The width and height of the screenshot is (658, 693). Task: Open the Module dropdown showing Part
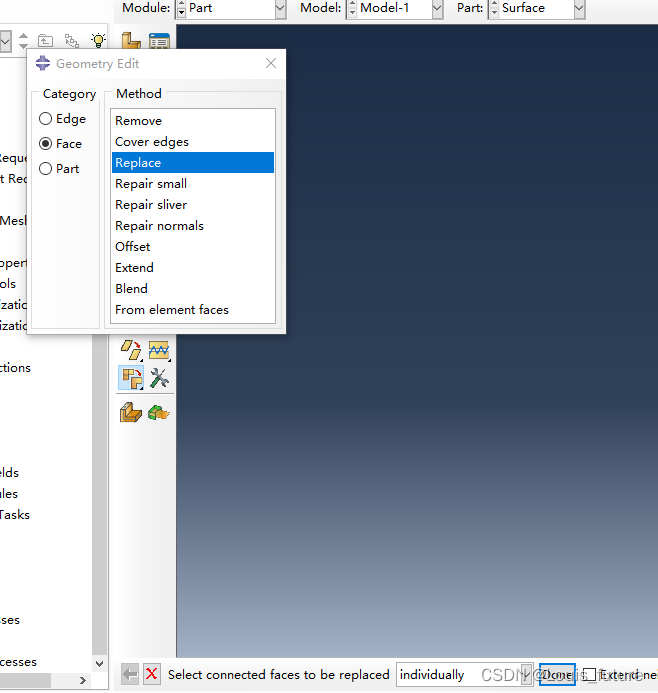pos(230,8)
